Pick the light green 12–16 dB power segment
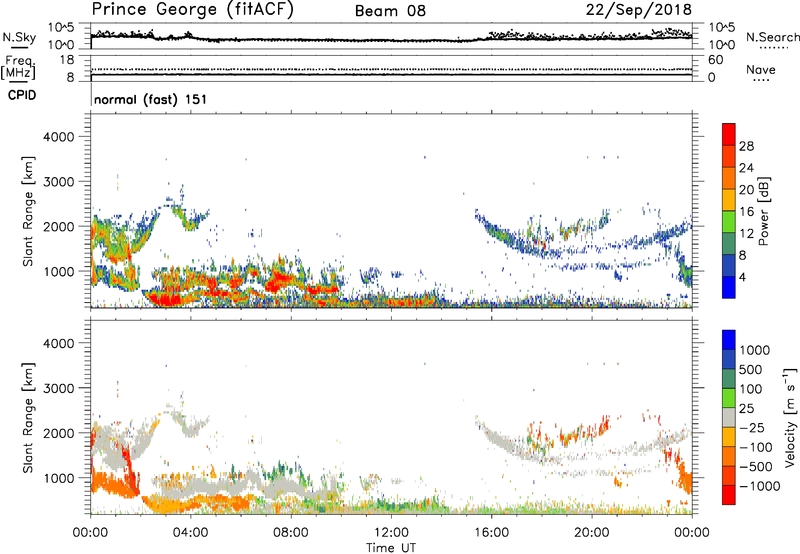 (729, 222)
